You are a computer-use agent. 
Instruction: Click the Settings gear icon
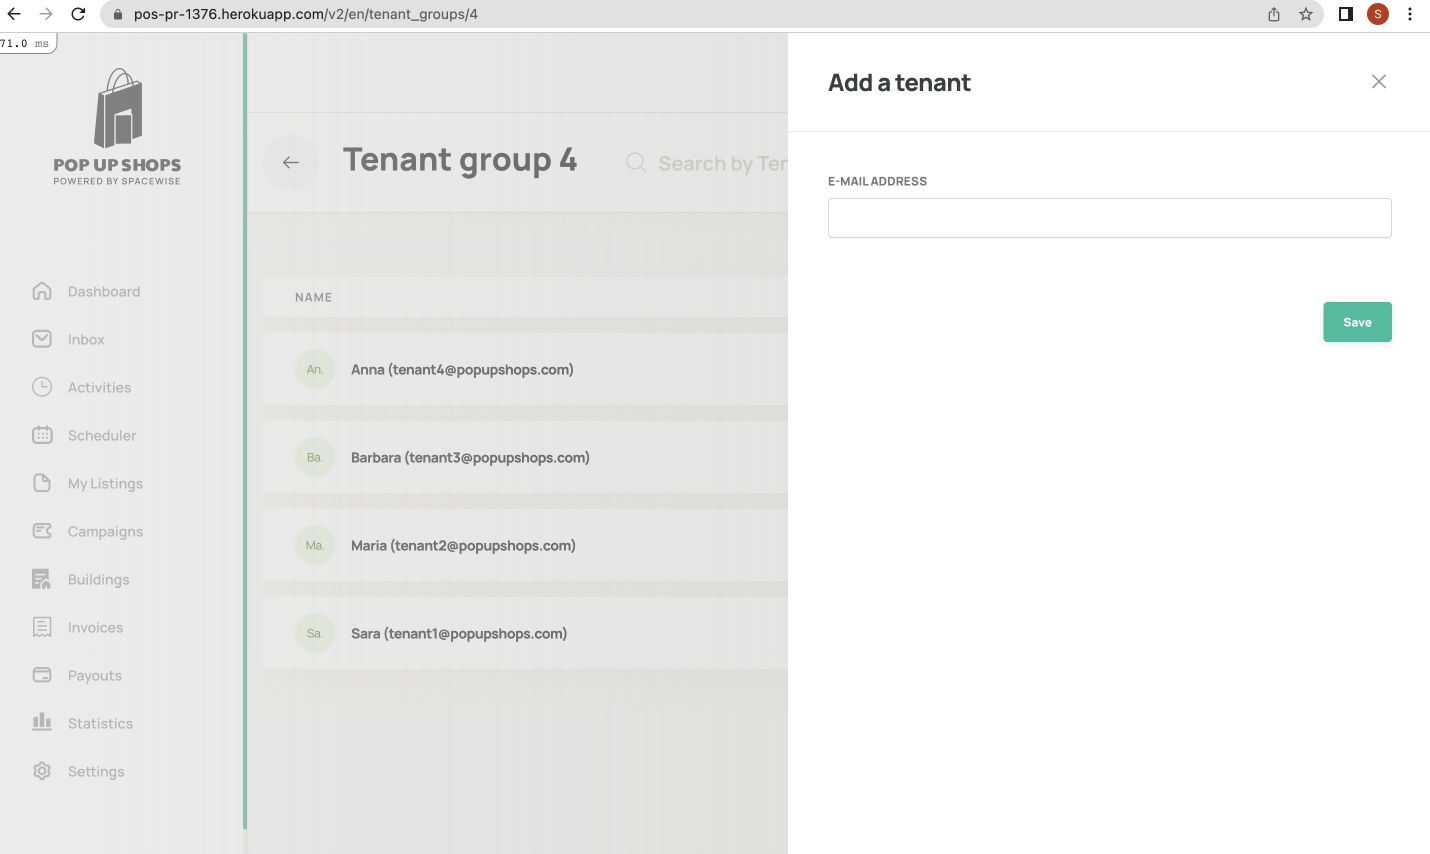pos(42,771)
